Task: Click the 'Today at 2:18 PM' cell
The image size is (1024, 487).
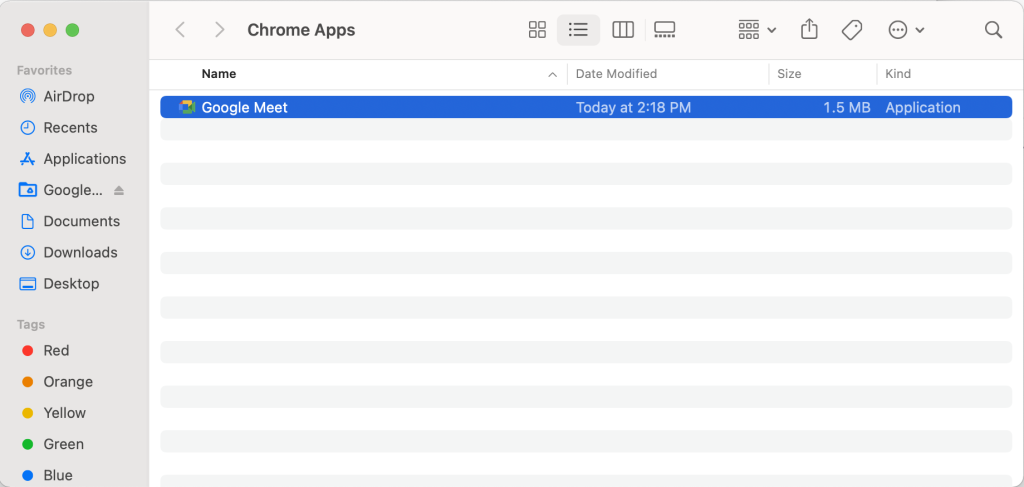Action: click(633, 108)
